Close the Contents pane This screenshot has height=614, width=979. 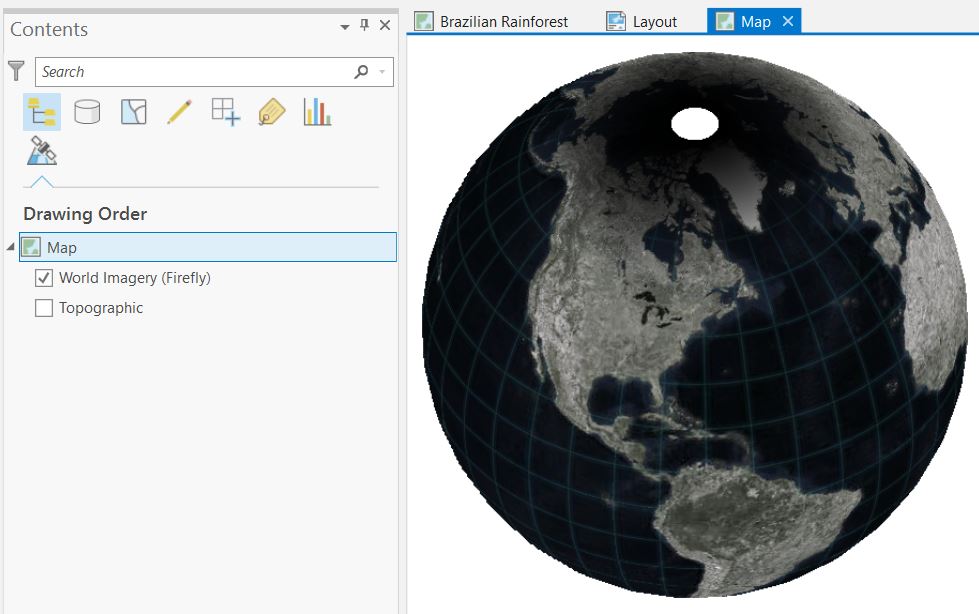coord(385,25)
